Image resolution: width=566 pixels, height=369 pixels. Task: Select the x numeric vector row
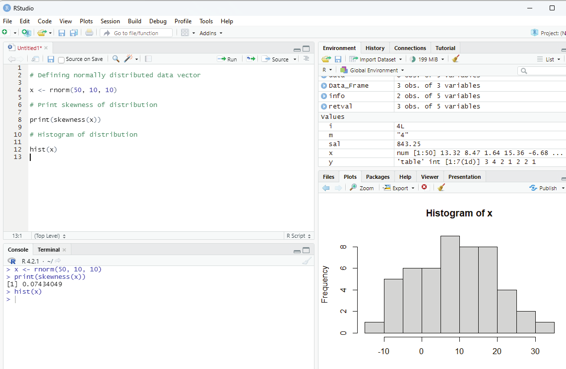pyautogui.click(x=442, y=153)
